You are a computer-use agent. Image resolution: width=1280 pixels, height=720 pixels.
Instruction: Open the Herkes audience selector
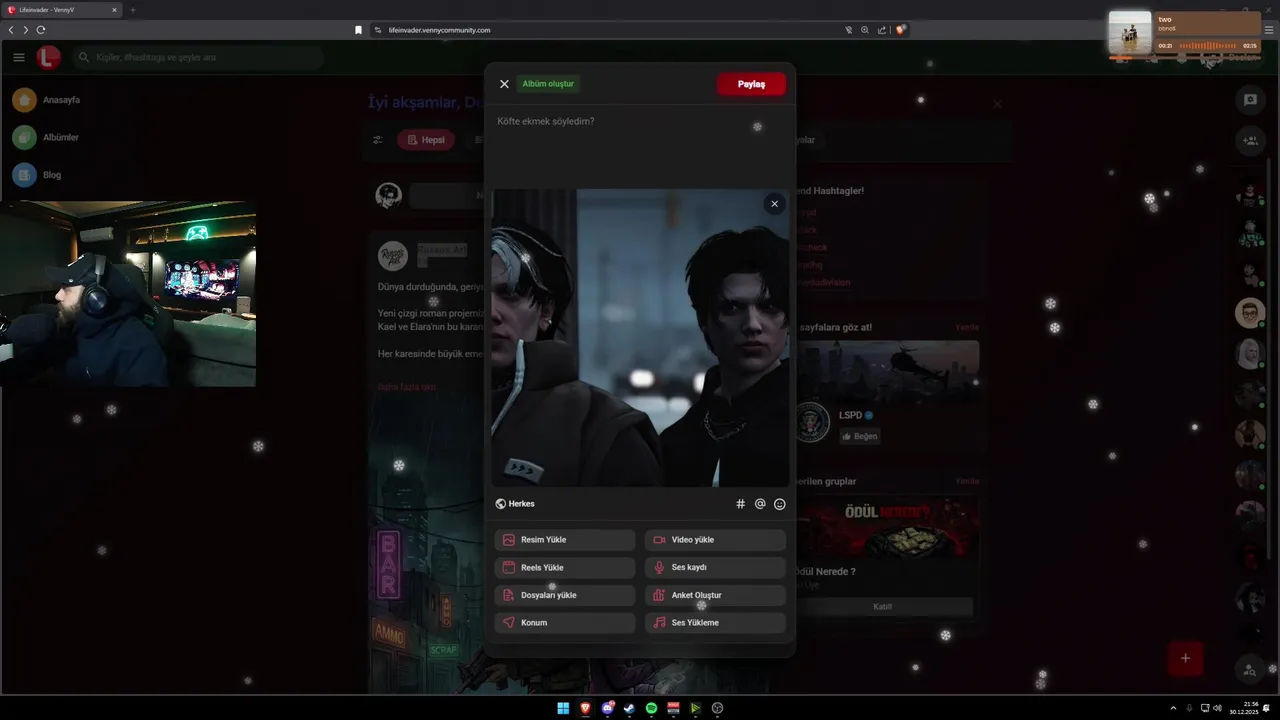click(515, 504)
